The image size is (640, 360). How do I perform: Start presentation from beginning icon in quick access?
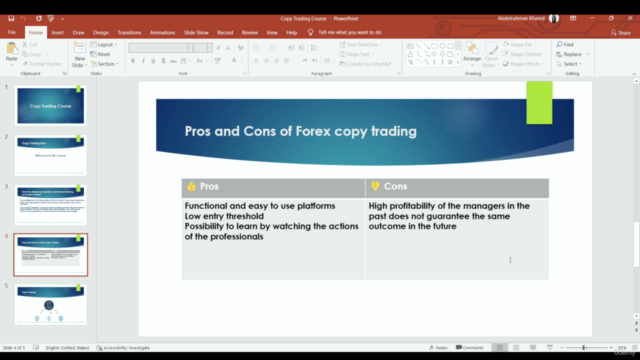[51, 18]
